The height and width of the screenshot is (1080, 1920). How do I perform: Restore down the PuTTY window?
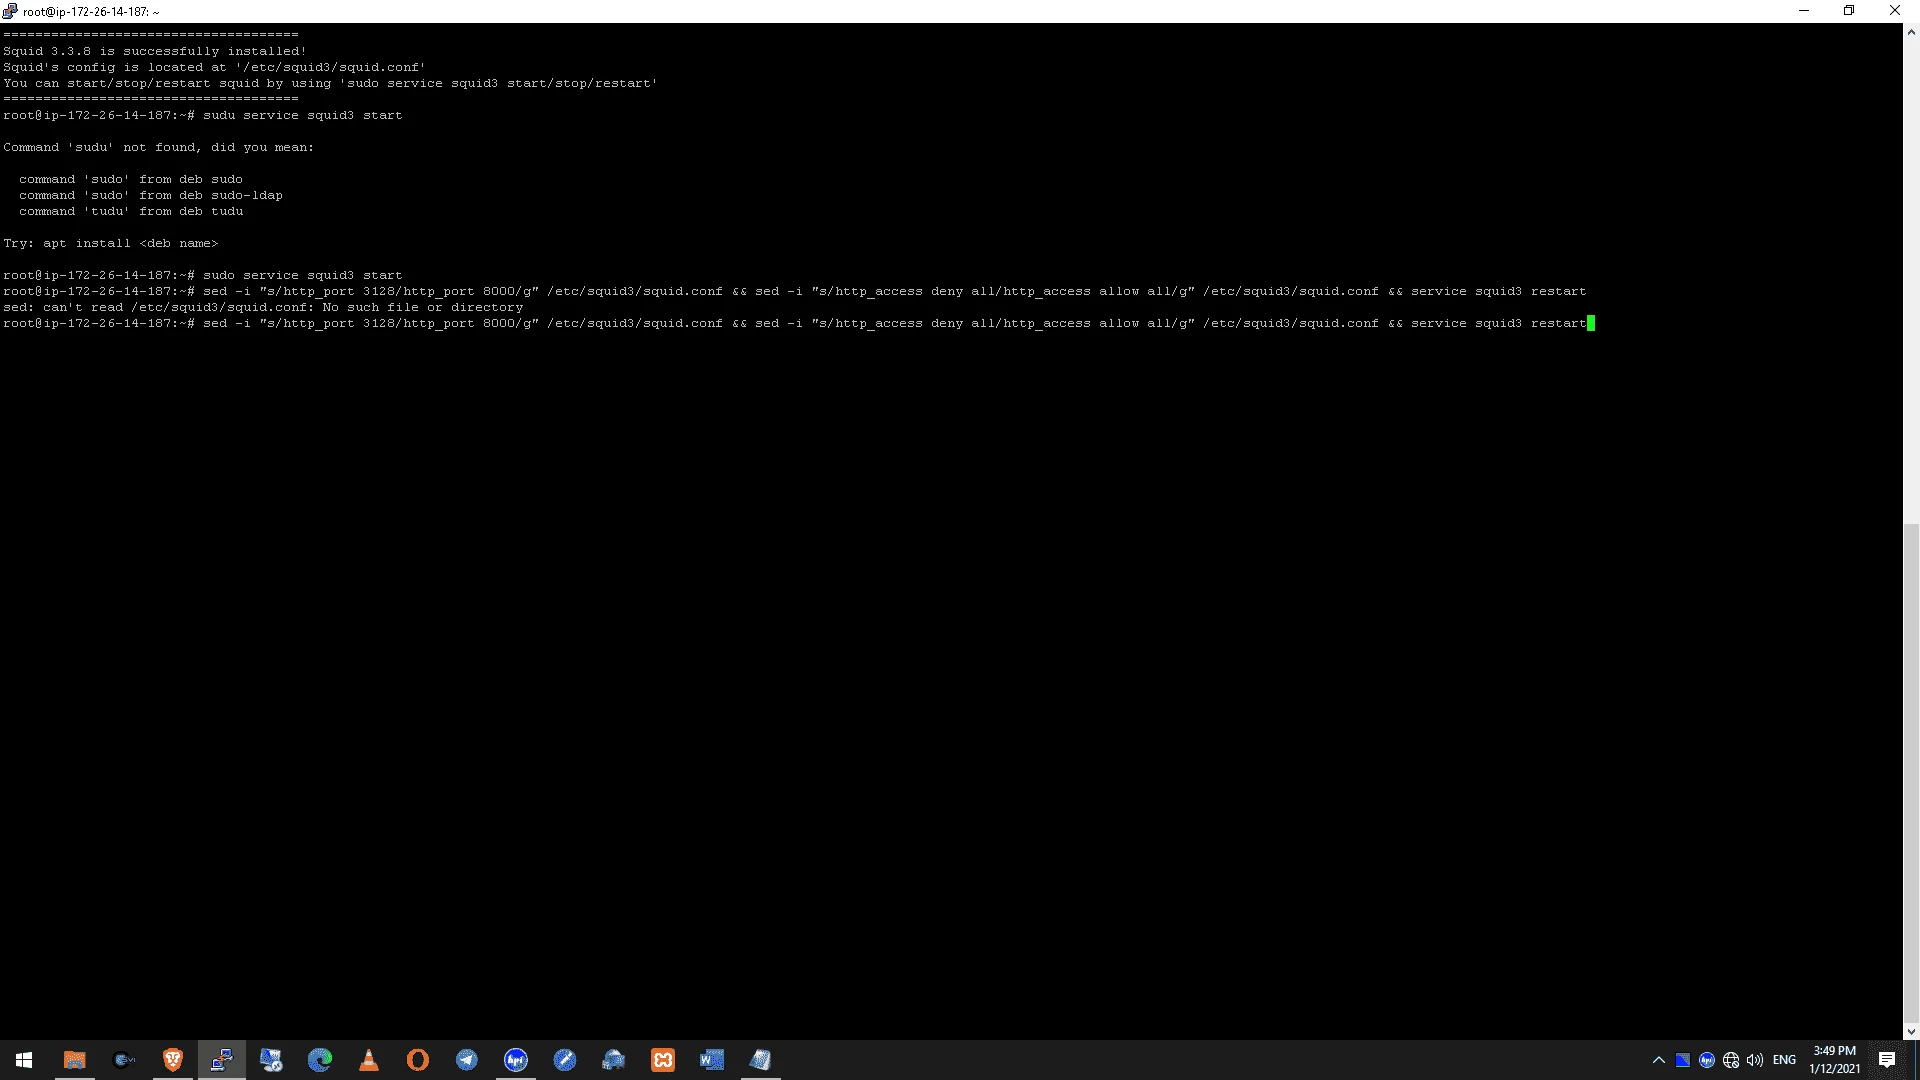pos(1849,11)
